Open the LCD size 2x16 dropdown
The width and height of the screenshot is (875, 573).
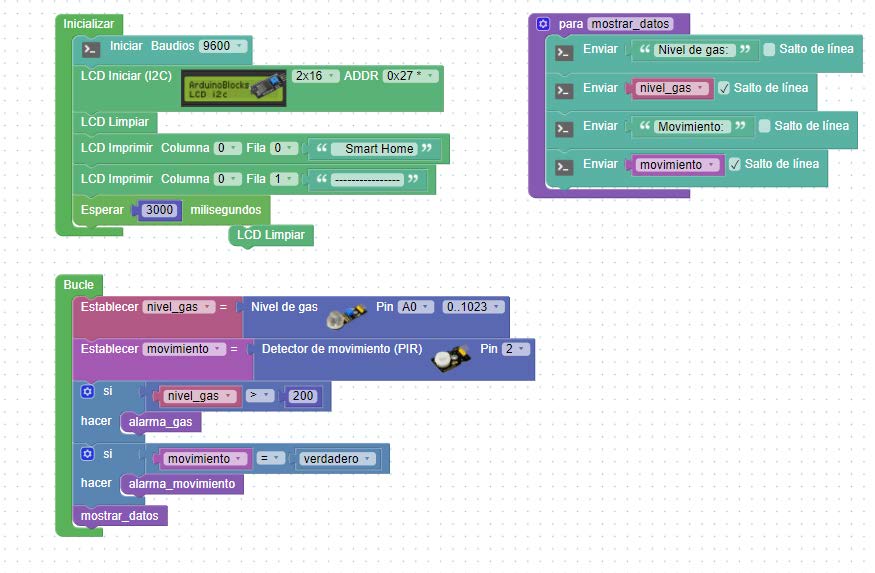tap(315, 76)
